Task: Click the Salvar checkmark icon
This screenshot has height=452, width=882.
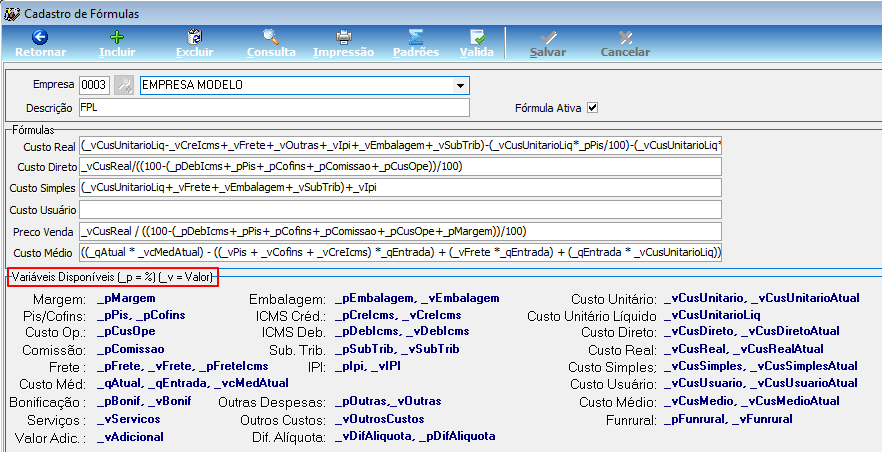Action: click(548, 37)
